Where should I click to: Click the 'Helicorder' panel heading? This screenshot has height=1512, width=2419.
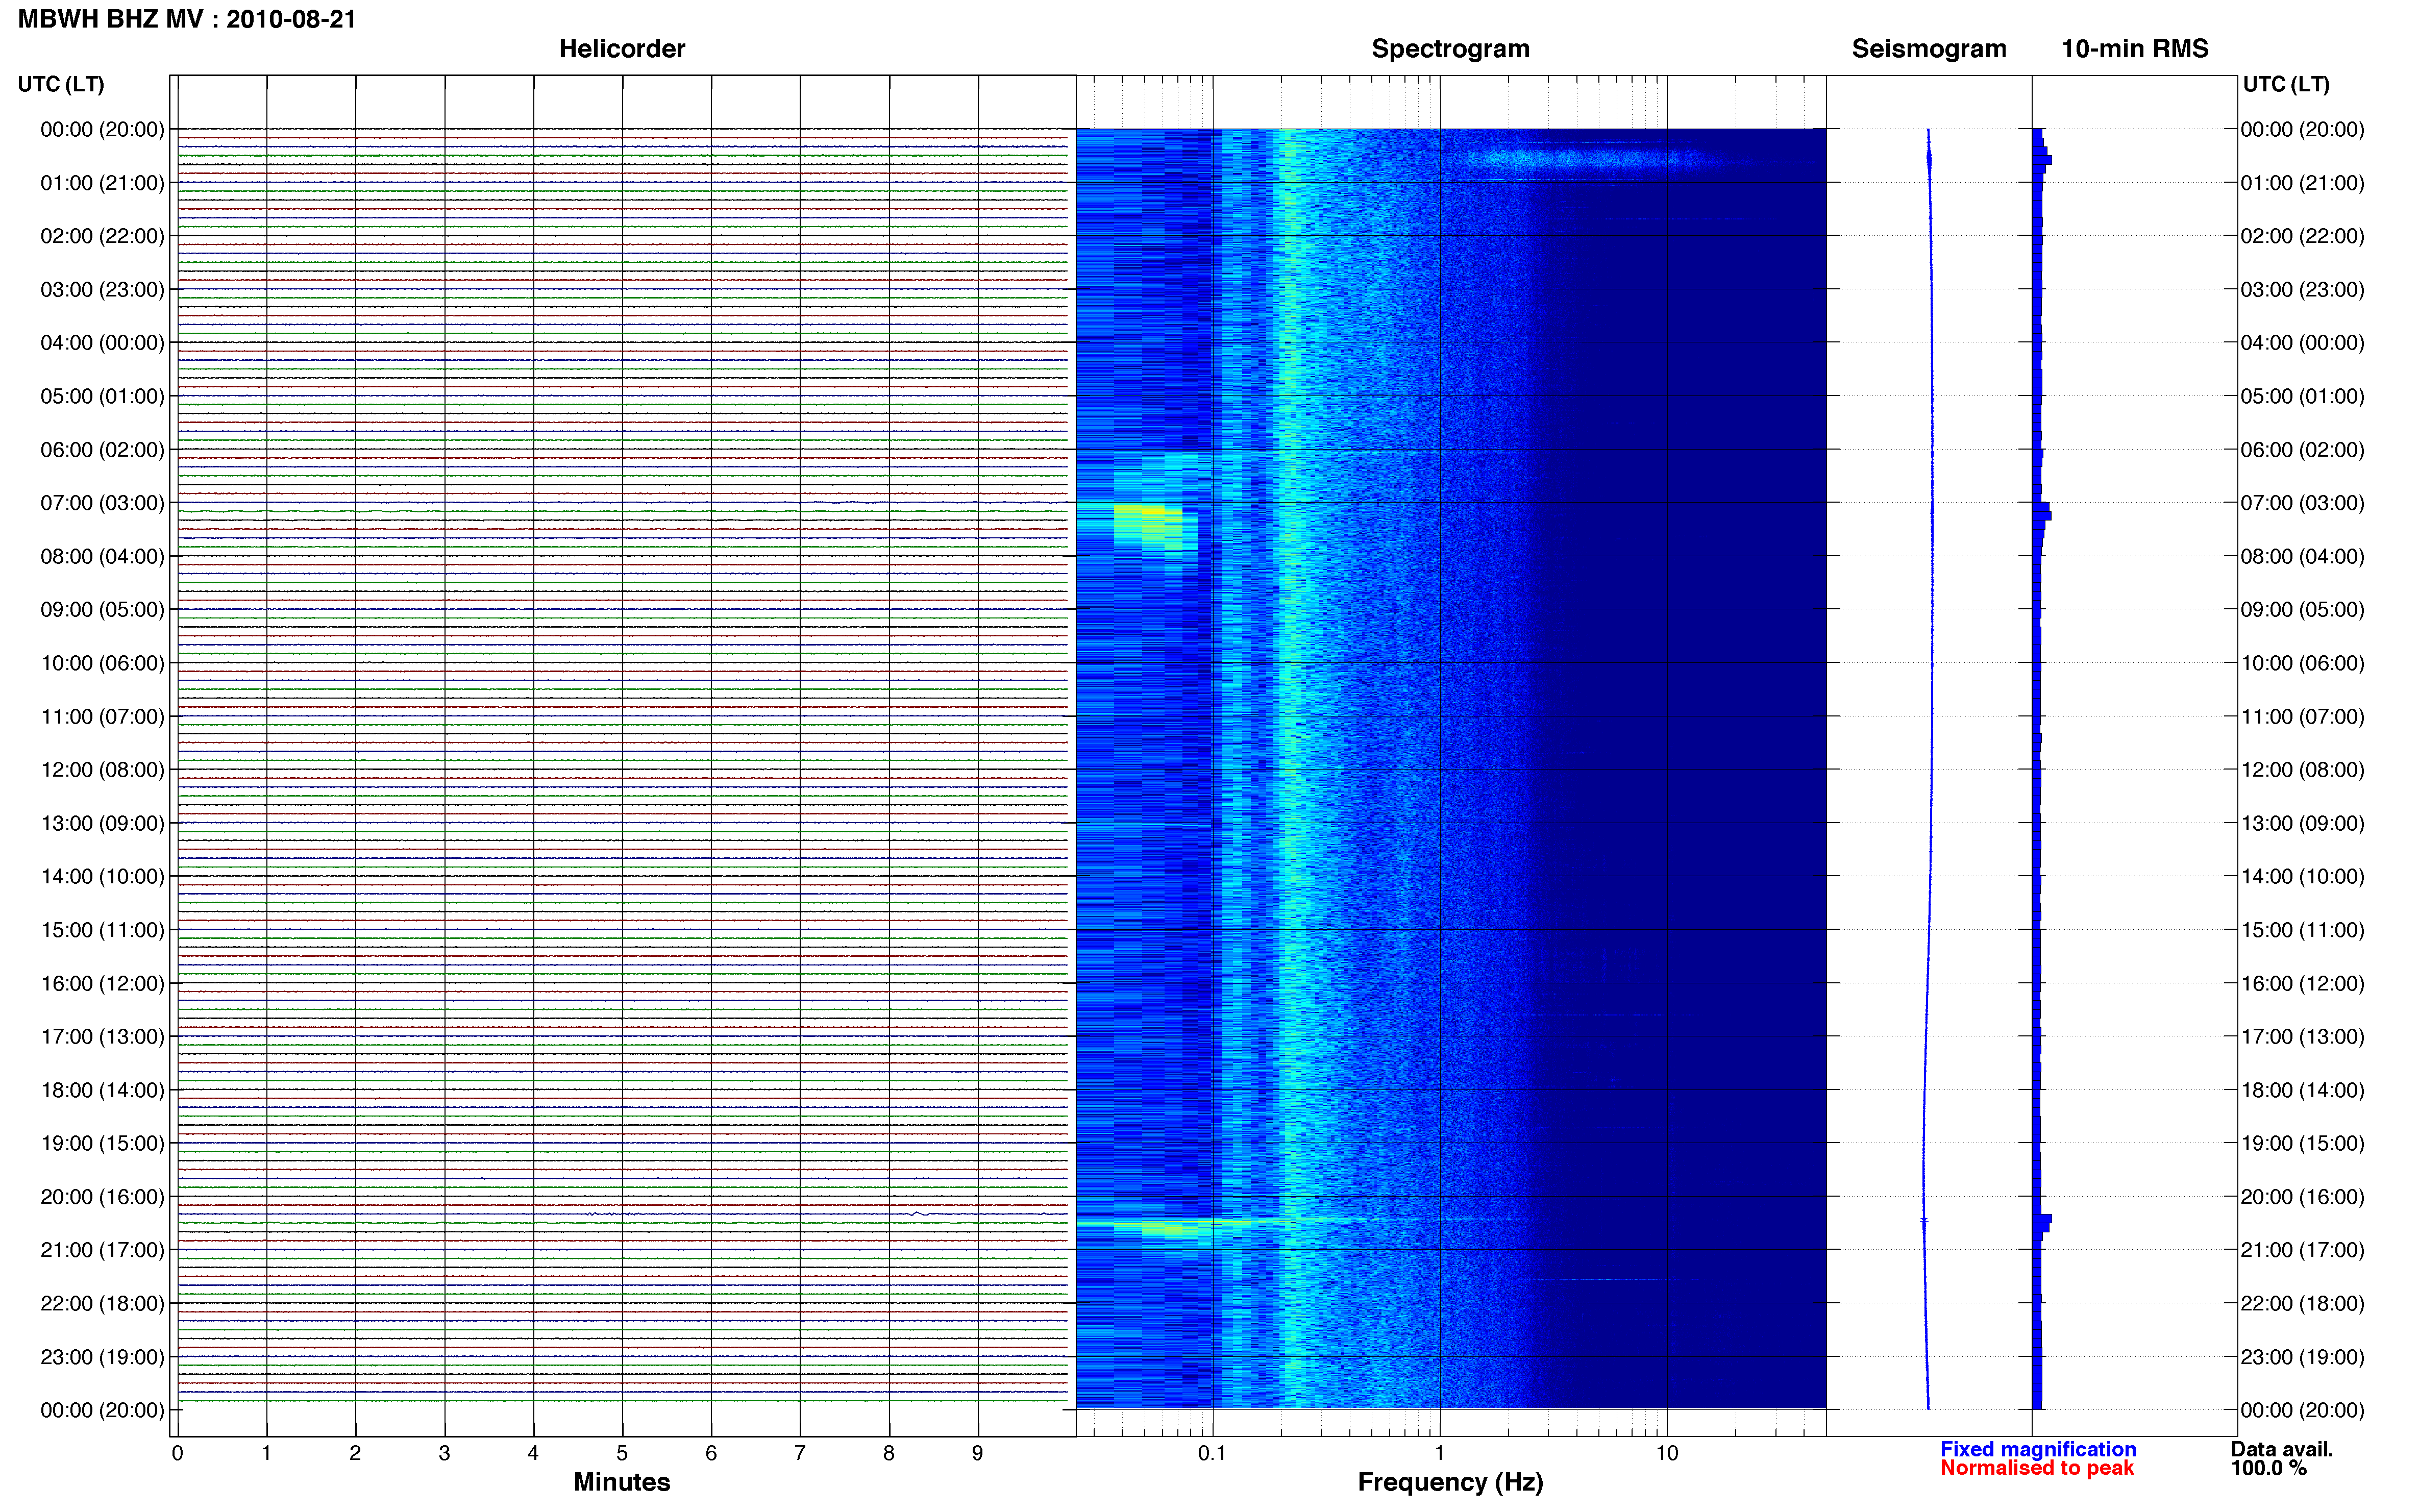point(622,48)
